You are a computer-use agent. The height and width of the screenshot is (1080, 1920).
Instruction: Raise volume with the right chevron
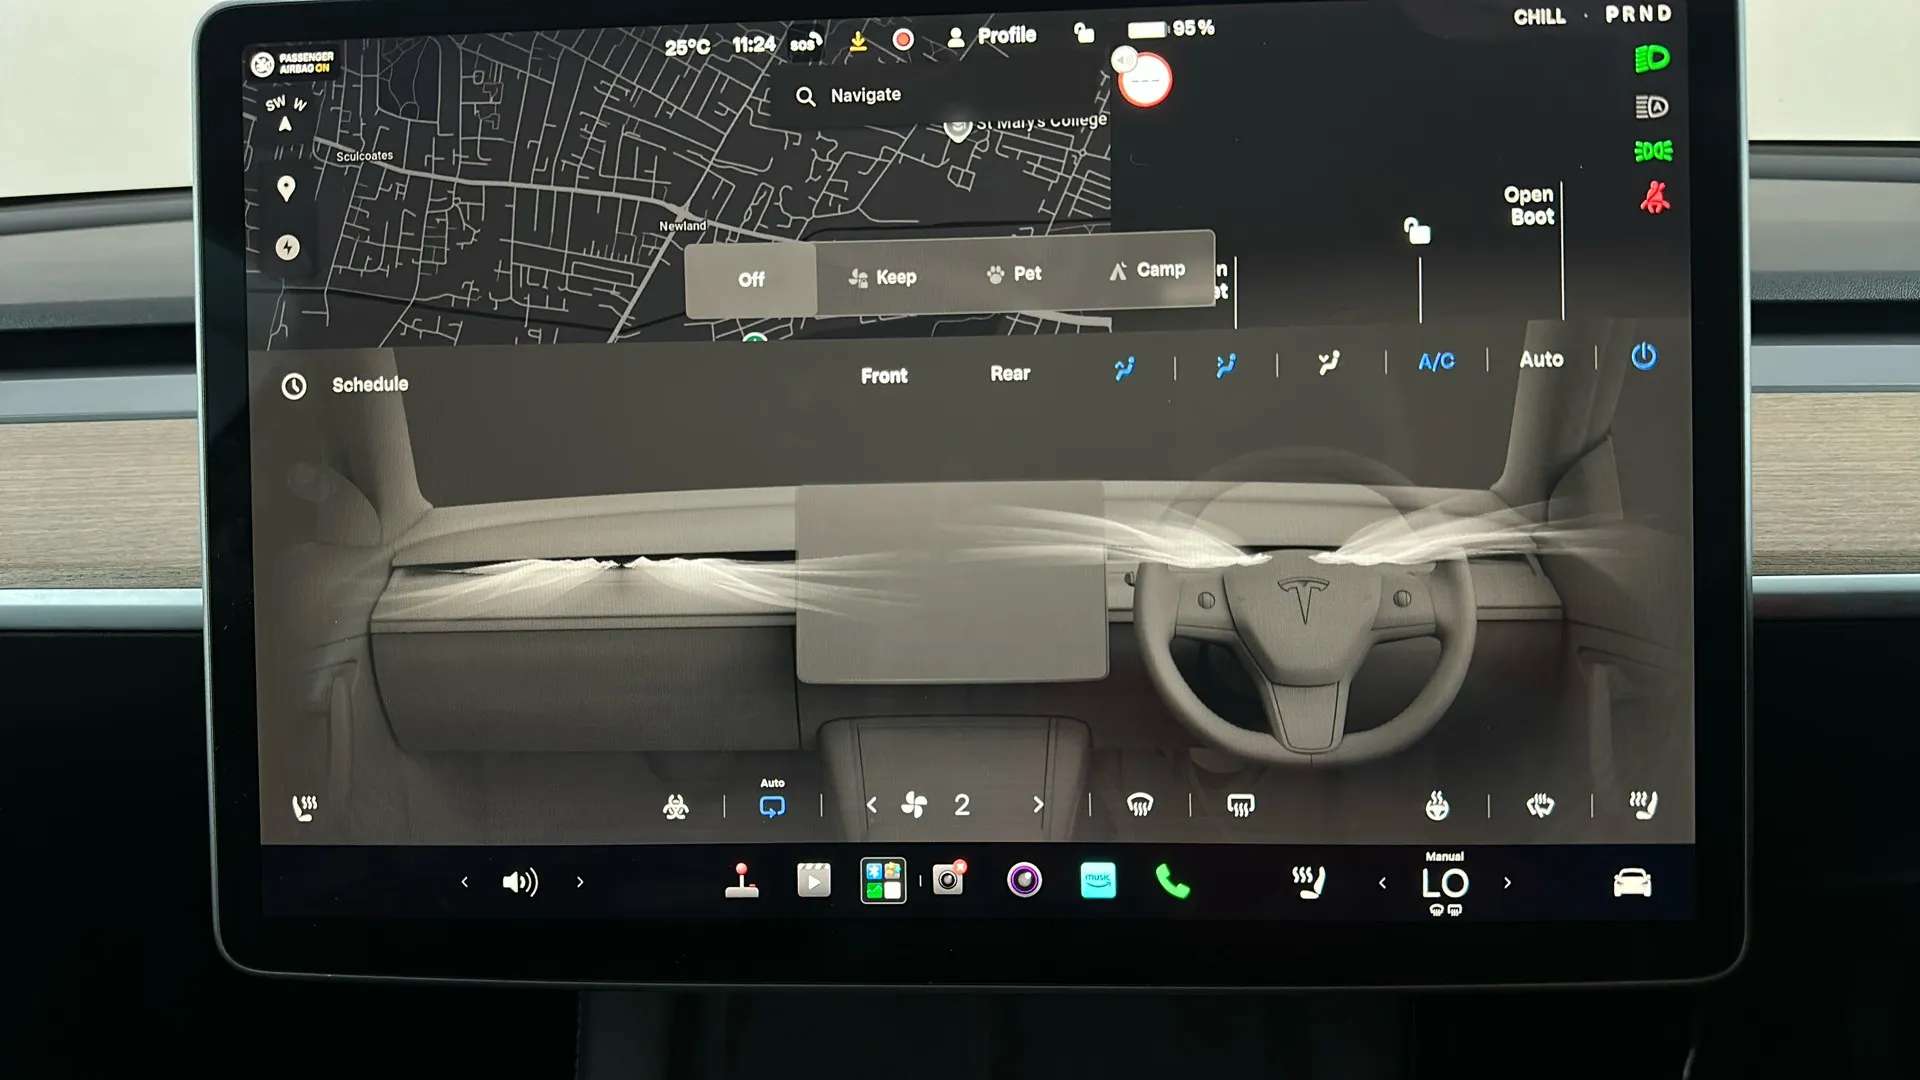click(580, 882)
